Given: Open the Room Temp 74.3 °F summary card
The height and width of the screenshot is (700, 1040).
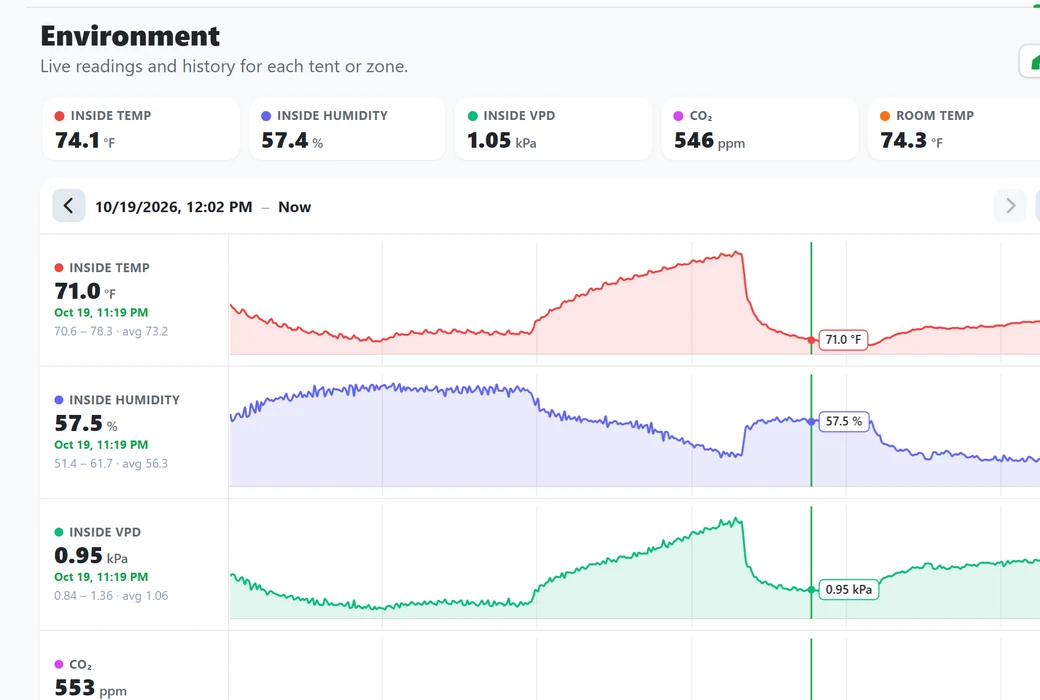Looking at the screenshot, I should coord(954,129).
